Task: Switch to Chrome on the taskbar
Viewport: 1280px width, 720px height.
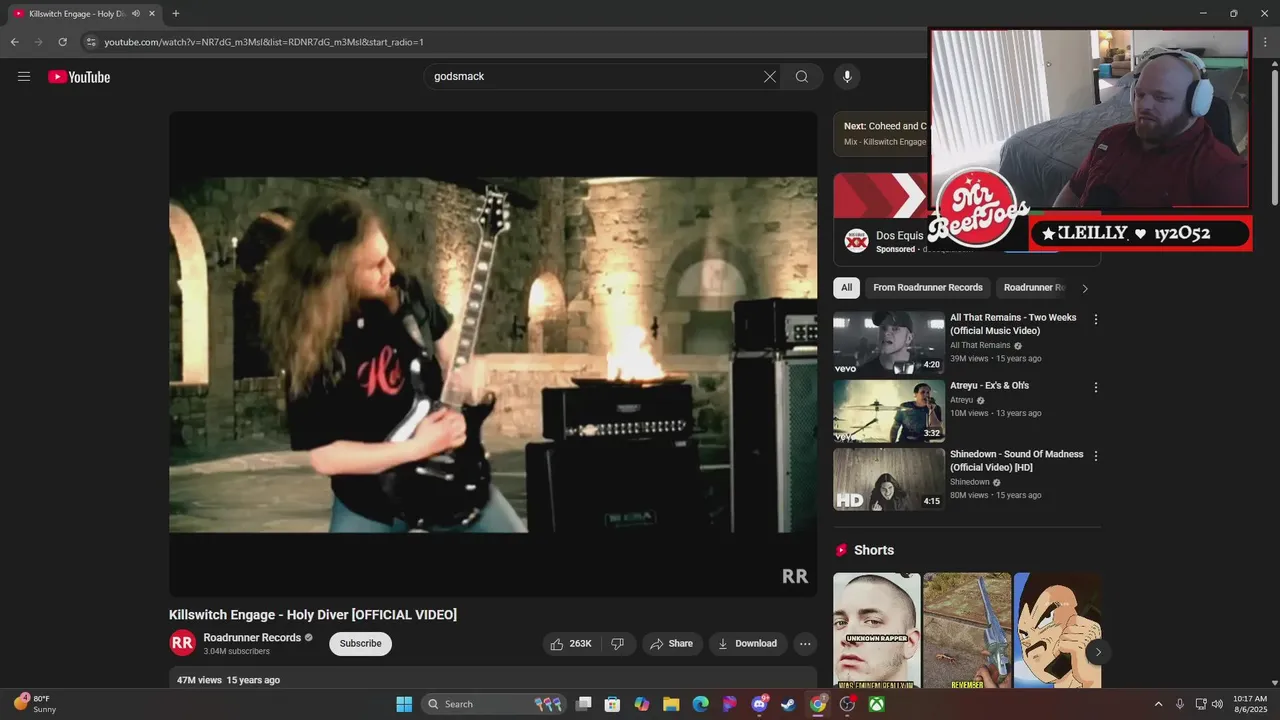Action: [818, 704]
